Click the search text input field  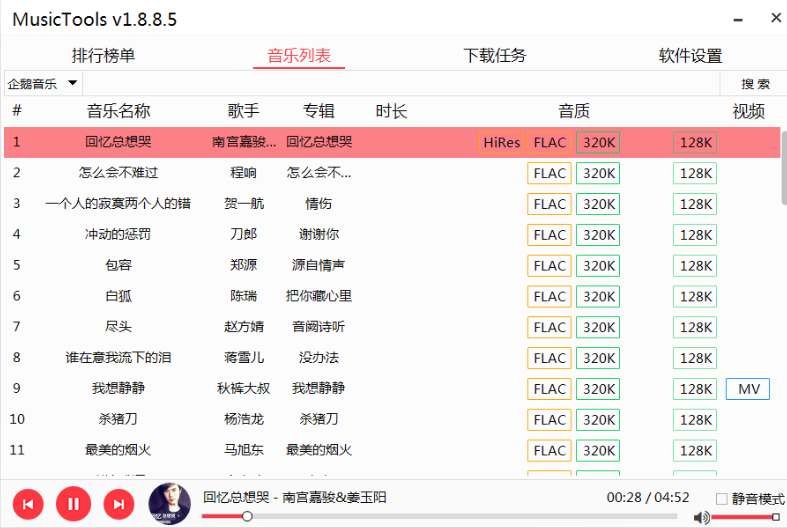pyautogui.click(x=400, y=84)
